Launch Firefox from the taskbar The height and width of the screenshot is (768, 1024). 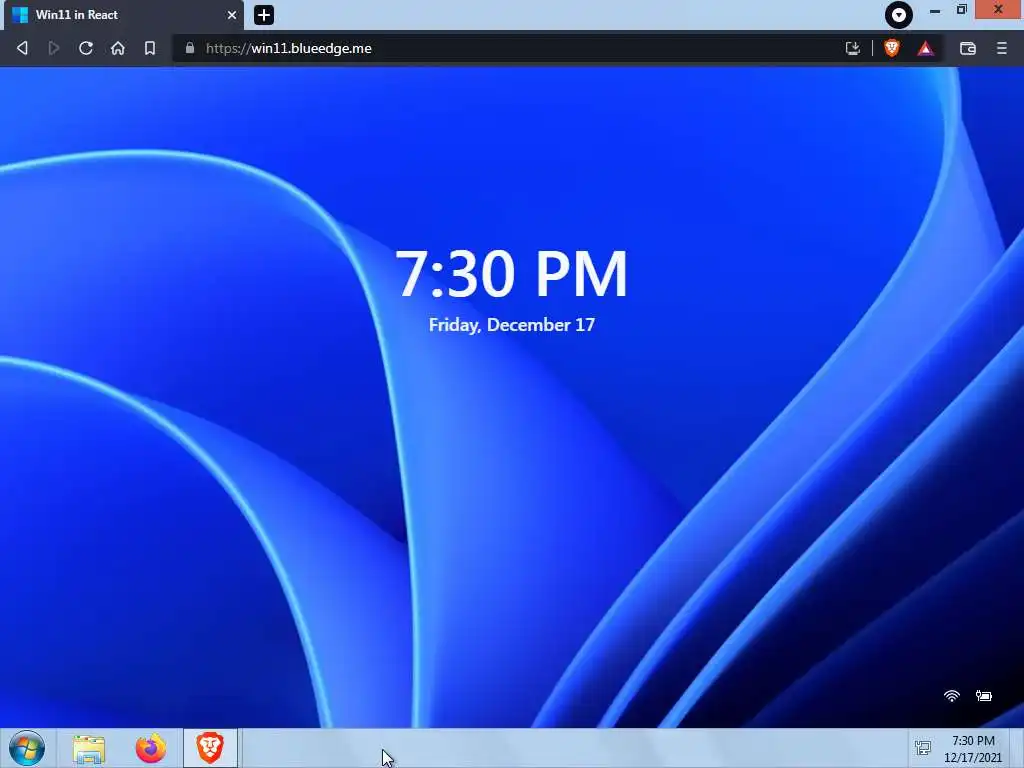click(151, 748)
